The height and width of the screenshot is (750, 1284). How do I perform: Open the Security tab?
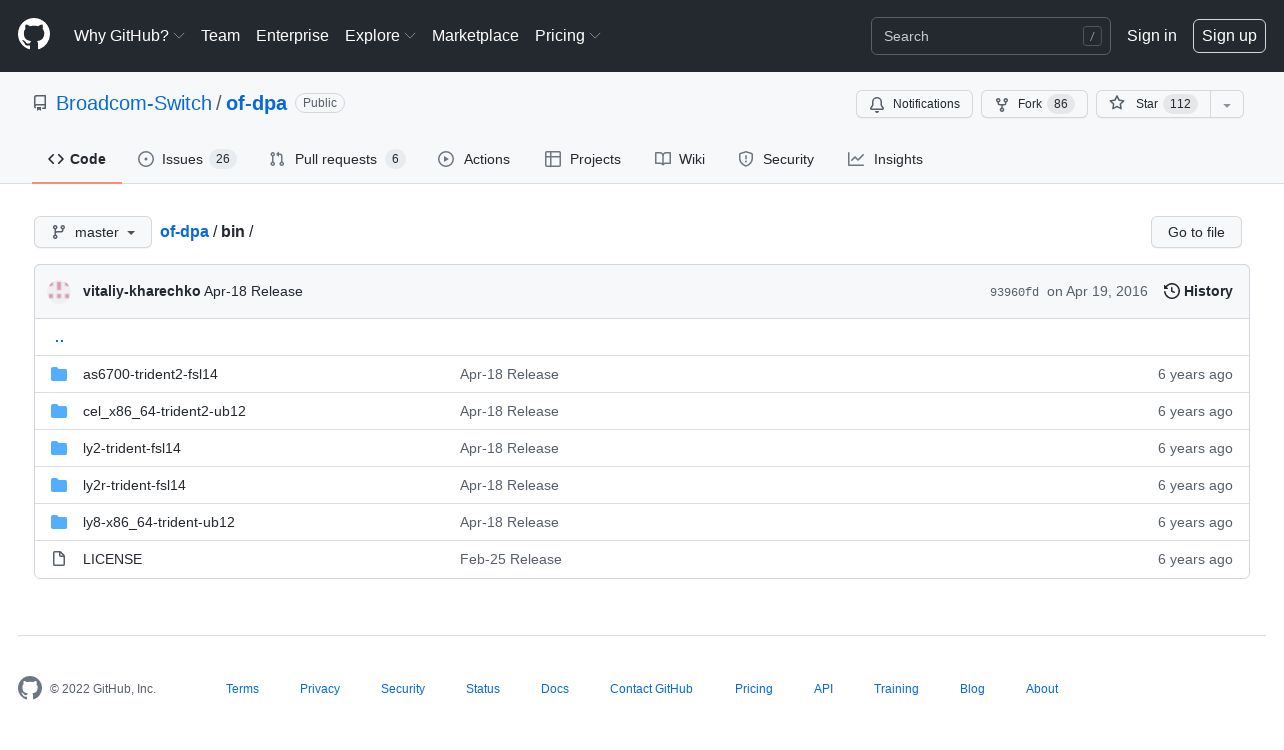[x=776, y=159]
